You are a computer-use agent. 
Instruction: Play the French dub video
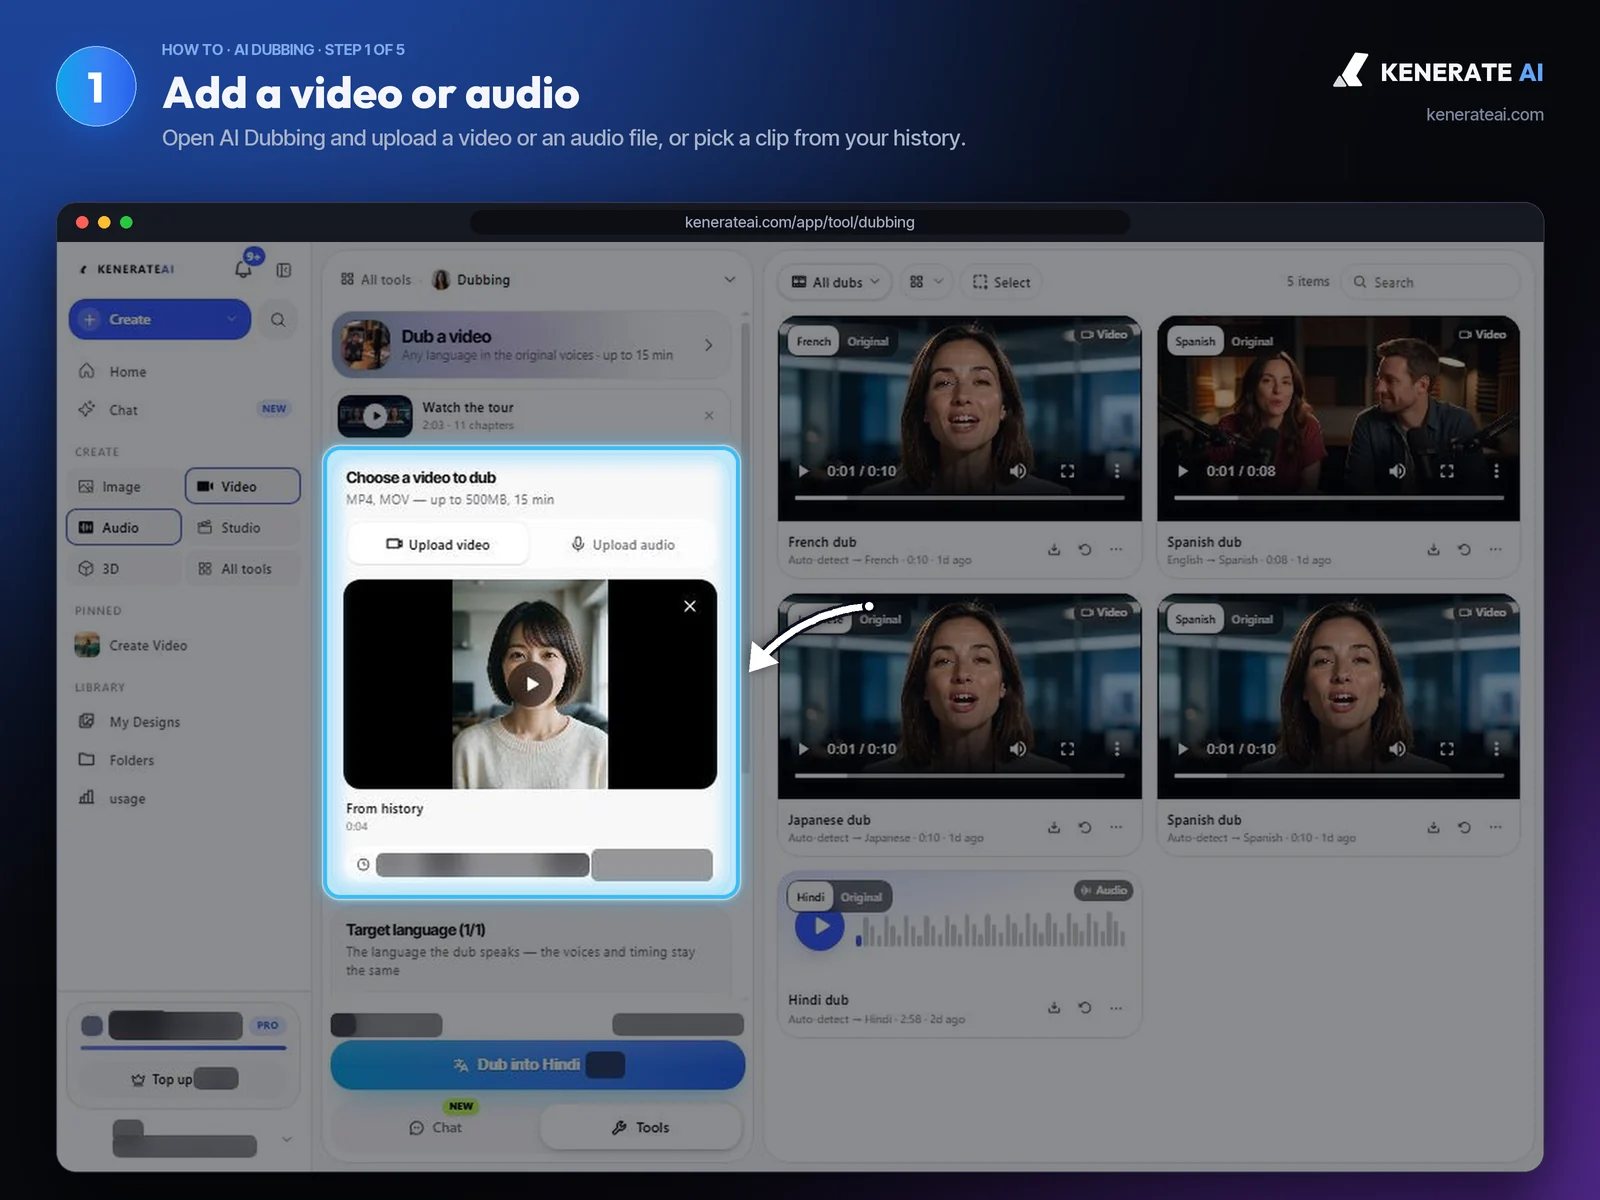pos(803,471)
